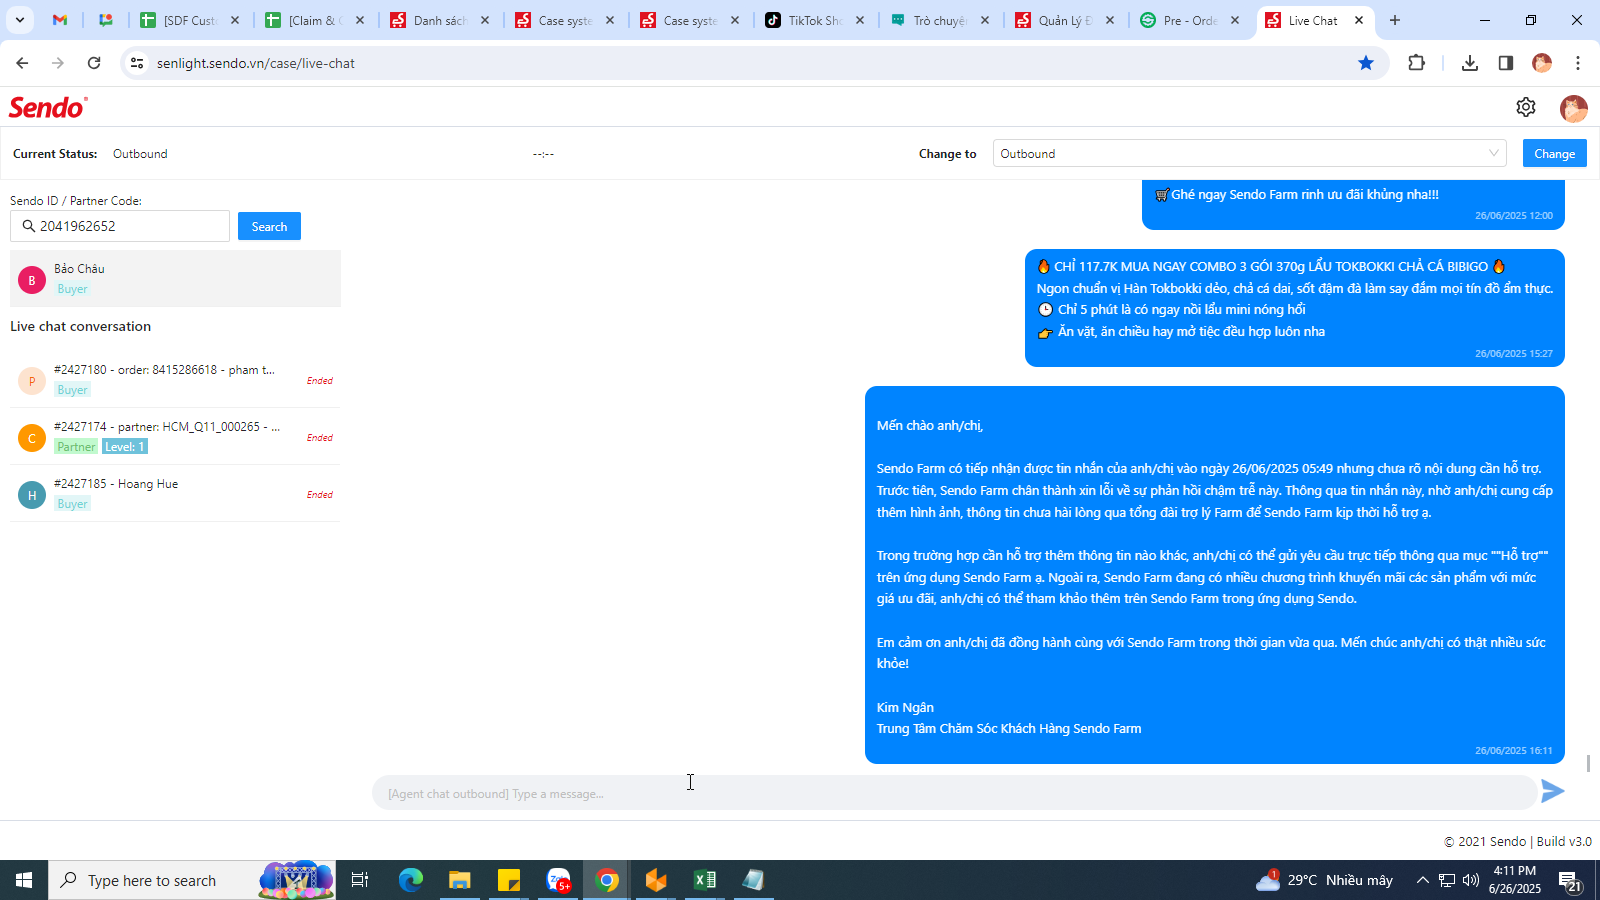Focus the Sendo ID / Partner Code field
The height and width of the screenshot is (900, 1600).
pos(120,226)
